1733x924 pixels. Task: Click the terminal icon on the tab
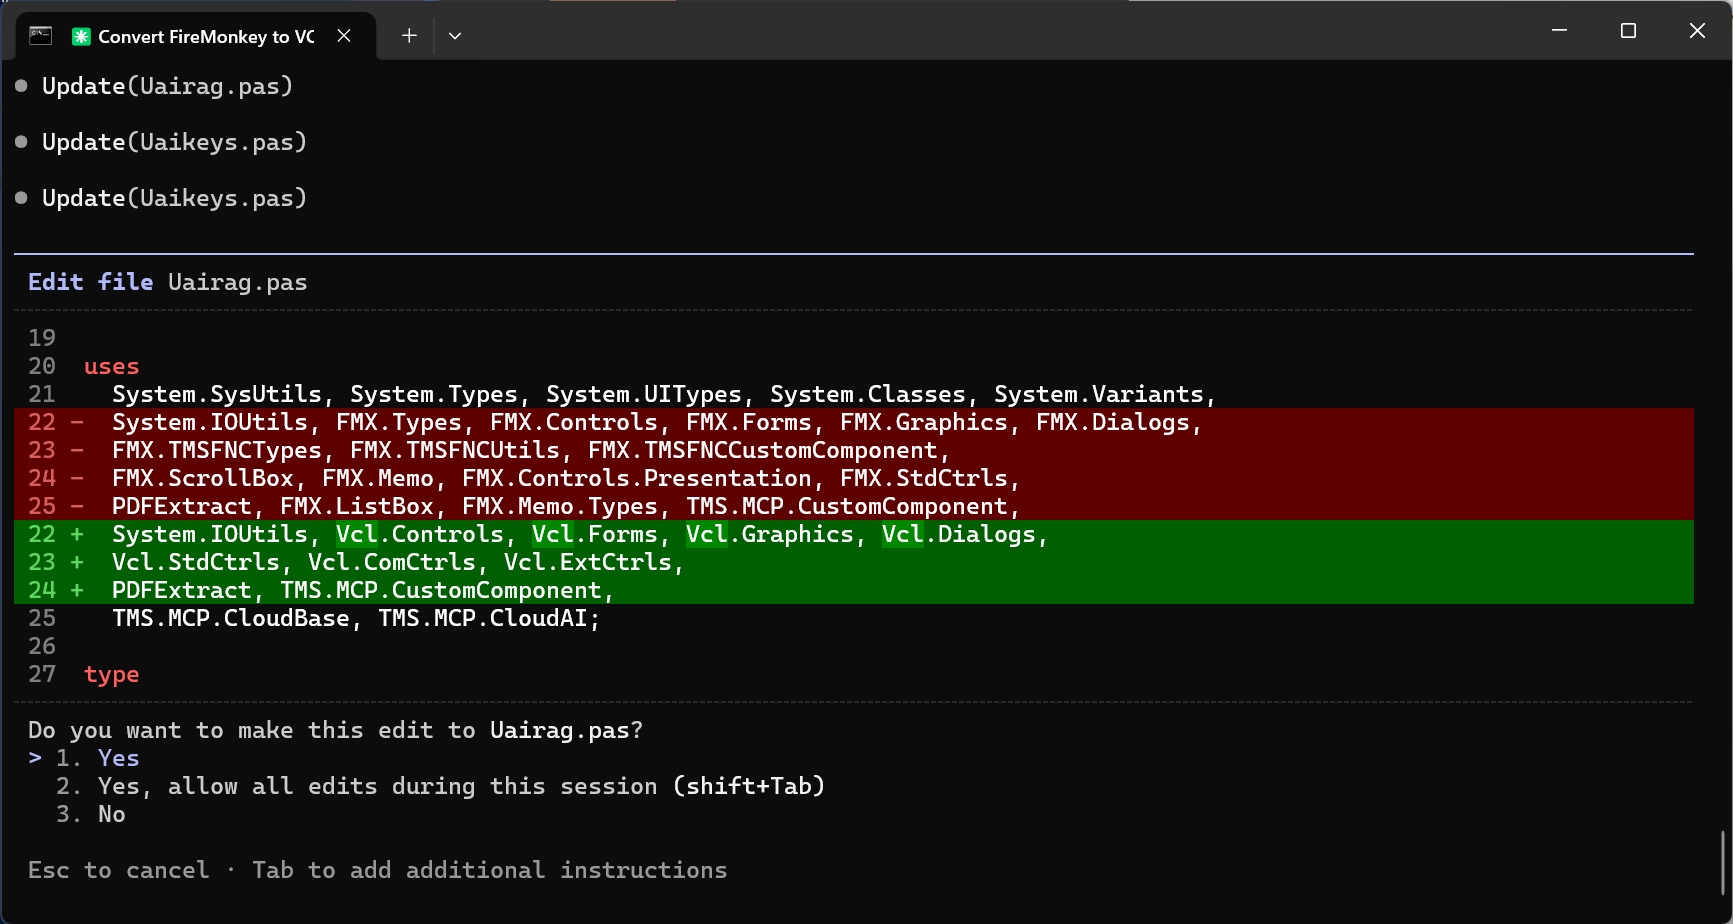(40, 36)
